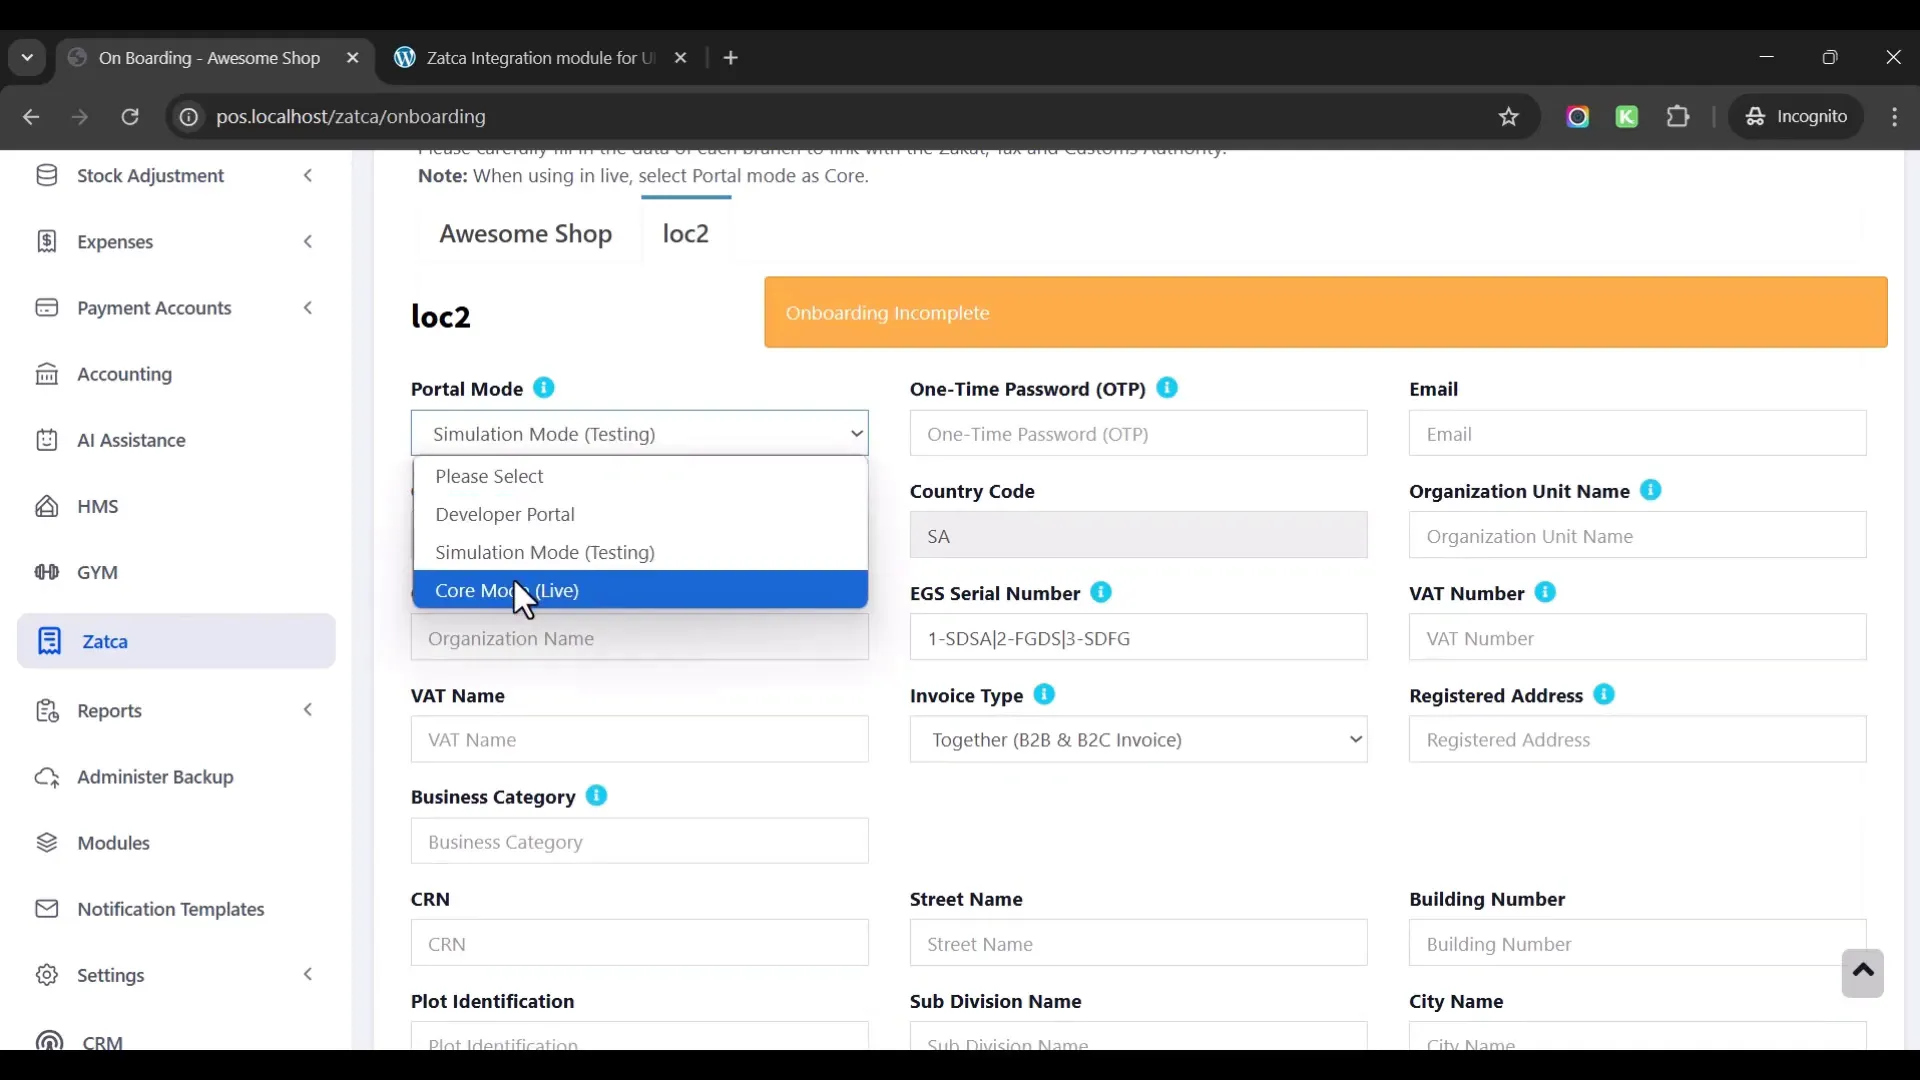Open the browser extensions puzzle icon
The width and height of the screenshot is (1920, 1080).
(1679, 117)
